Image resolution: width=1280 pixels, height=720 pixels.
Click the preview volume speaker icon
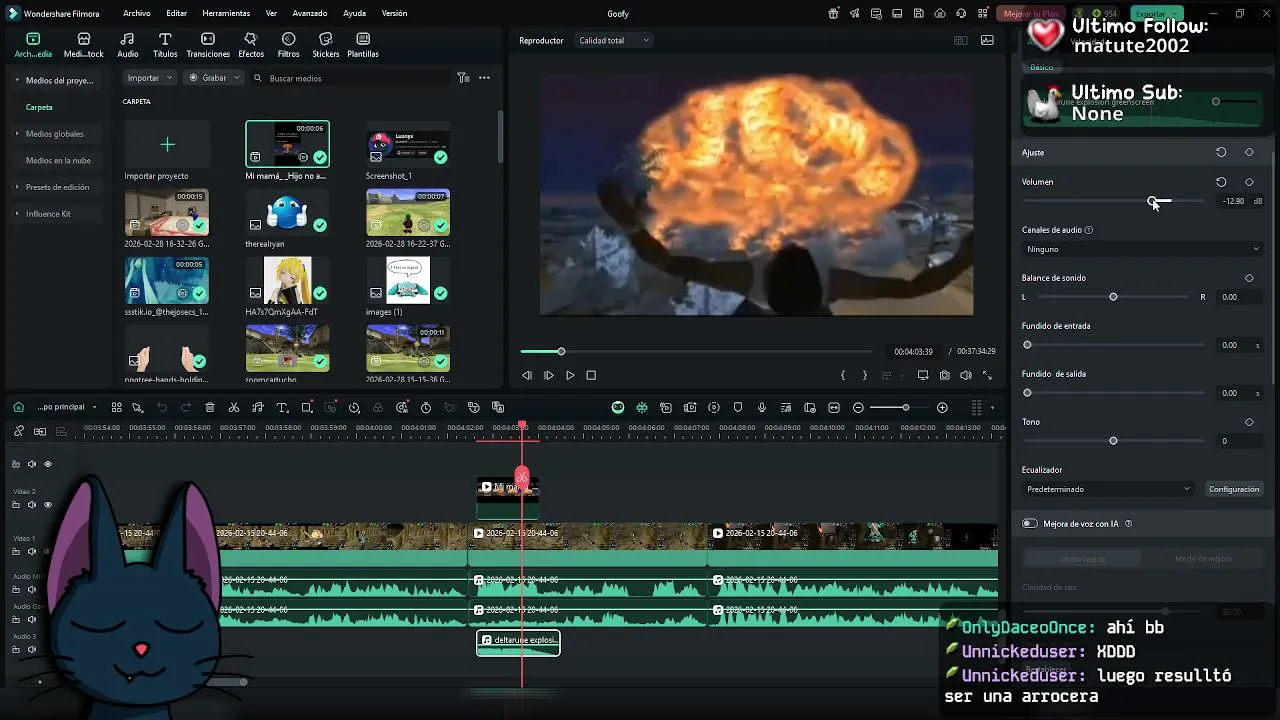pyautogui.click(x=966, y=375)
